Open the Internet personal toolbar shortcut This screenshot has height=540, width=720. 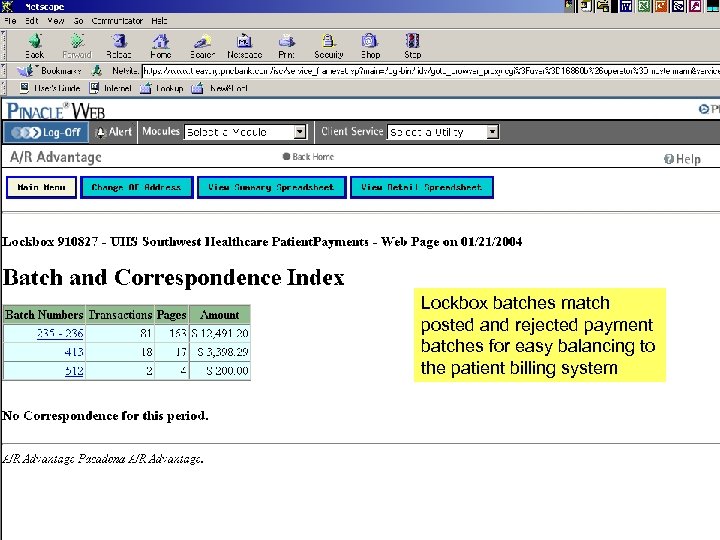pyautogui.click(x=111, y=88)
